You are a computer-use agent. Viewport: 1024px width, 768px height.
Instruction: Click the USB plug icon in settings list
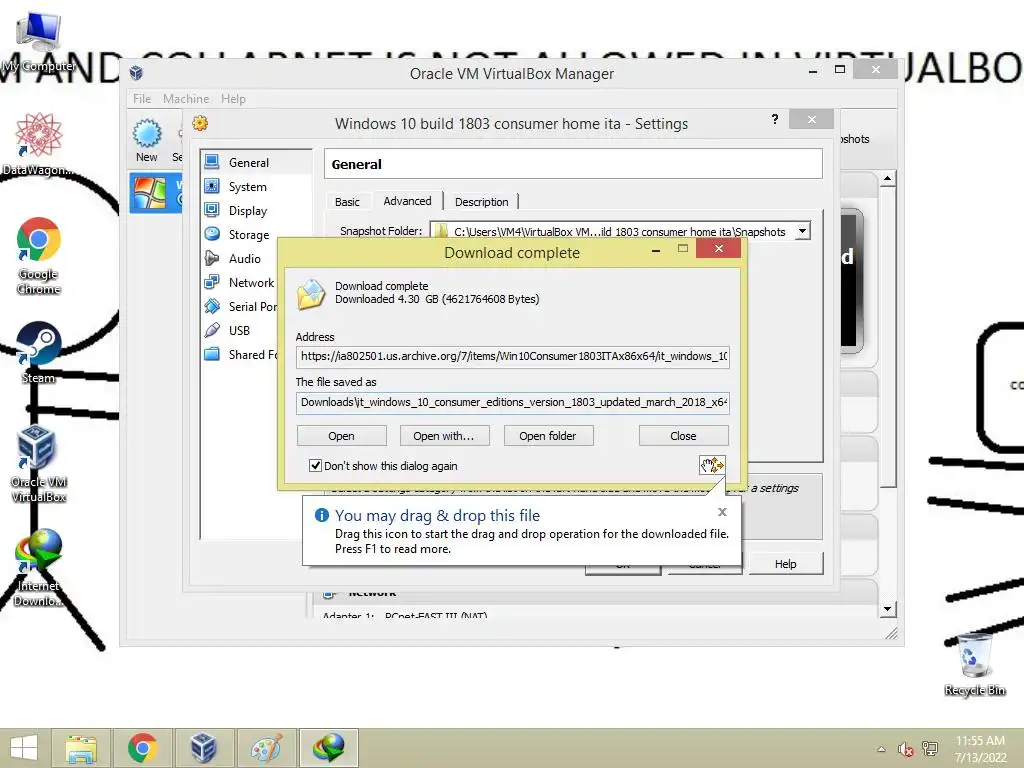(x=212, y=330)
